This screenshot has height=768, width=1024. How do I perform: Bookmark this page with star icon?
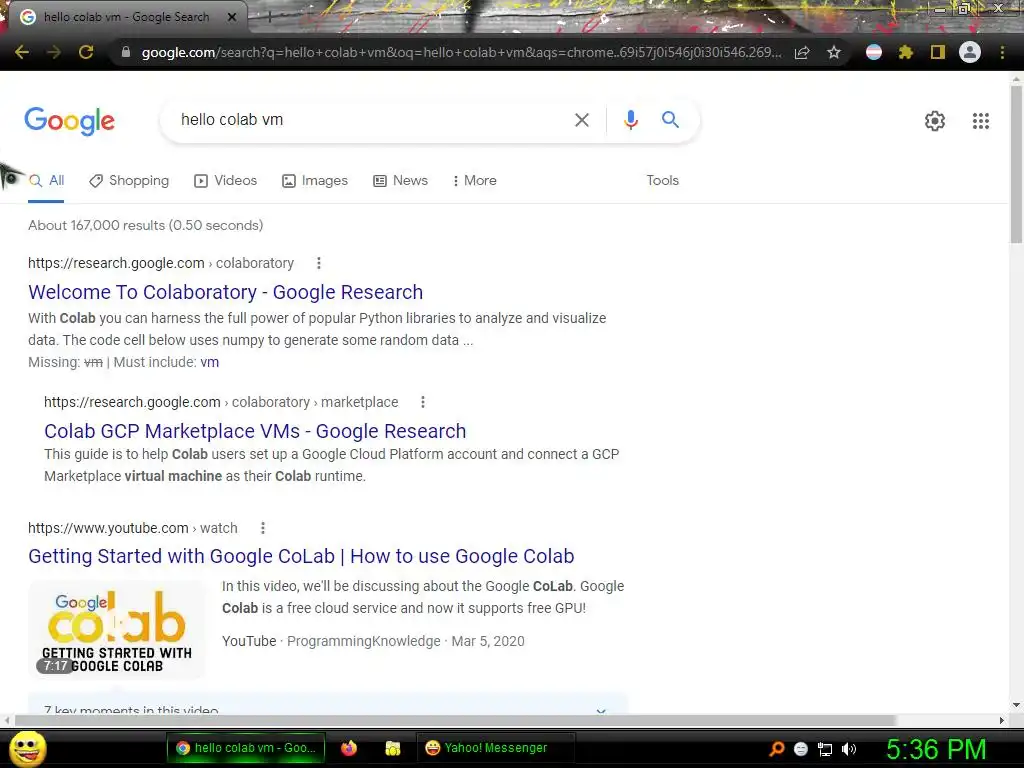[x=833, y=52]
